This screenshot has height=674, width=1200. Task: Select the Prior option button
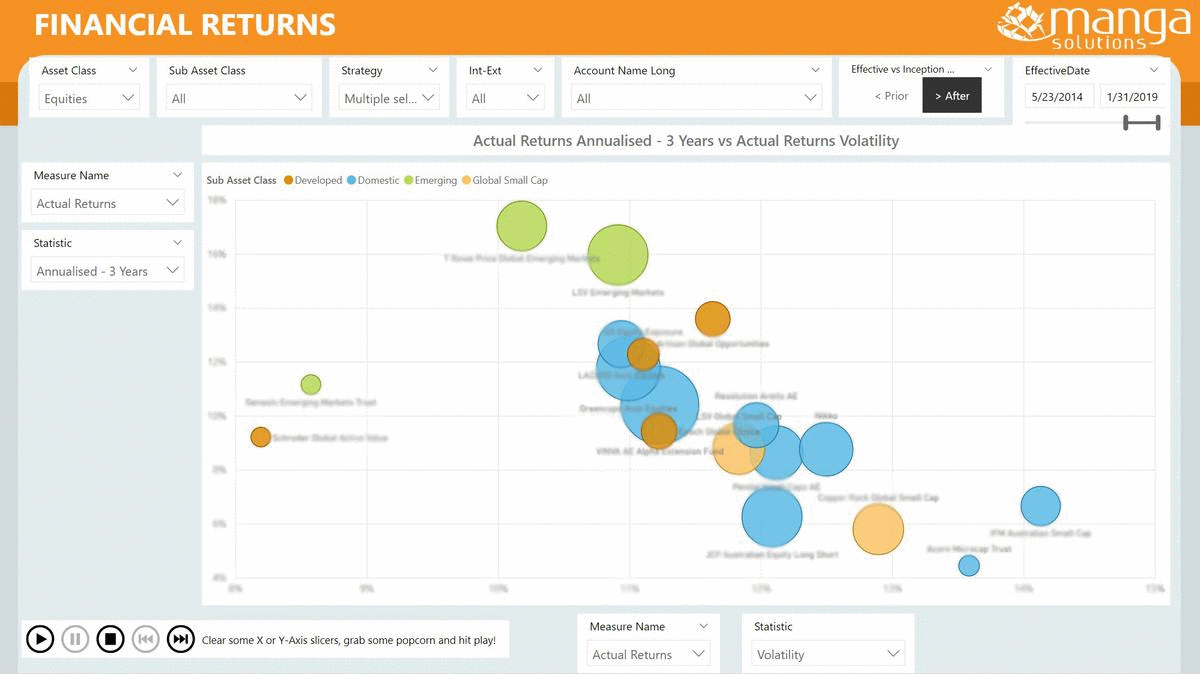891,96
